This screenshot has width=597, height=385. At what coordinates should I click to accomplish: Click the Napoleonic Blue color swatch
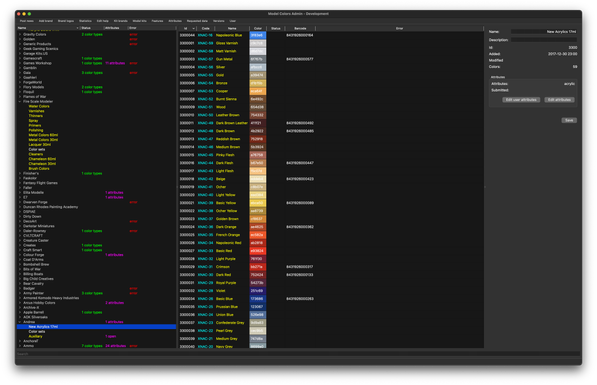(x=258, y=35)
